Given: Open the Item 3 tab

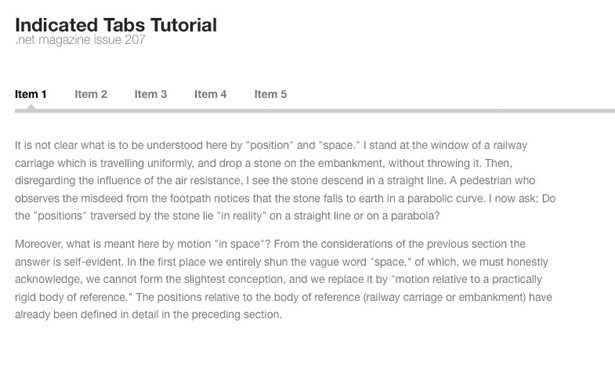Looking at the screenshot, I should 151,95.
